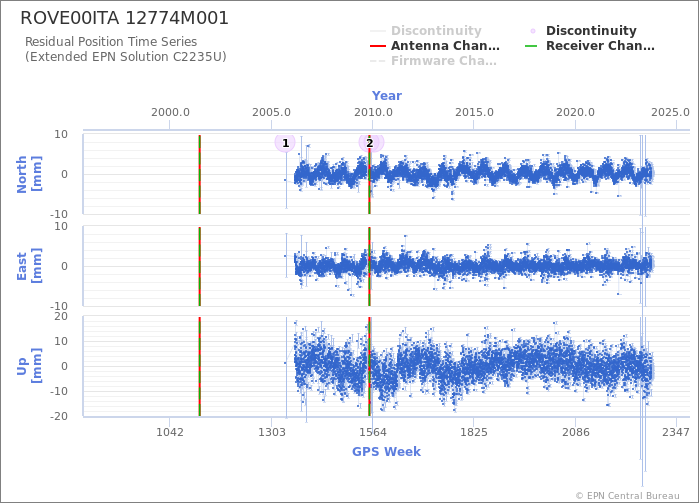Toggle the Discontinuity marker legend entry with purple dot
The width and height of the screenshot is (700, 504).
coord(583,31)
